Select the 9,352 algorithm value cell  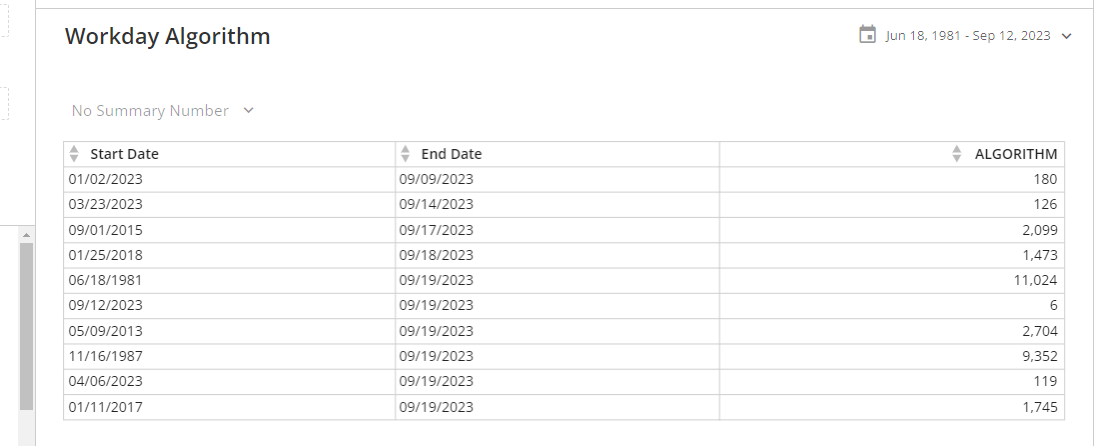tap(1039, 357)
